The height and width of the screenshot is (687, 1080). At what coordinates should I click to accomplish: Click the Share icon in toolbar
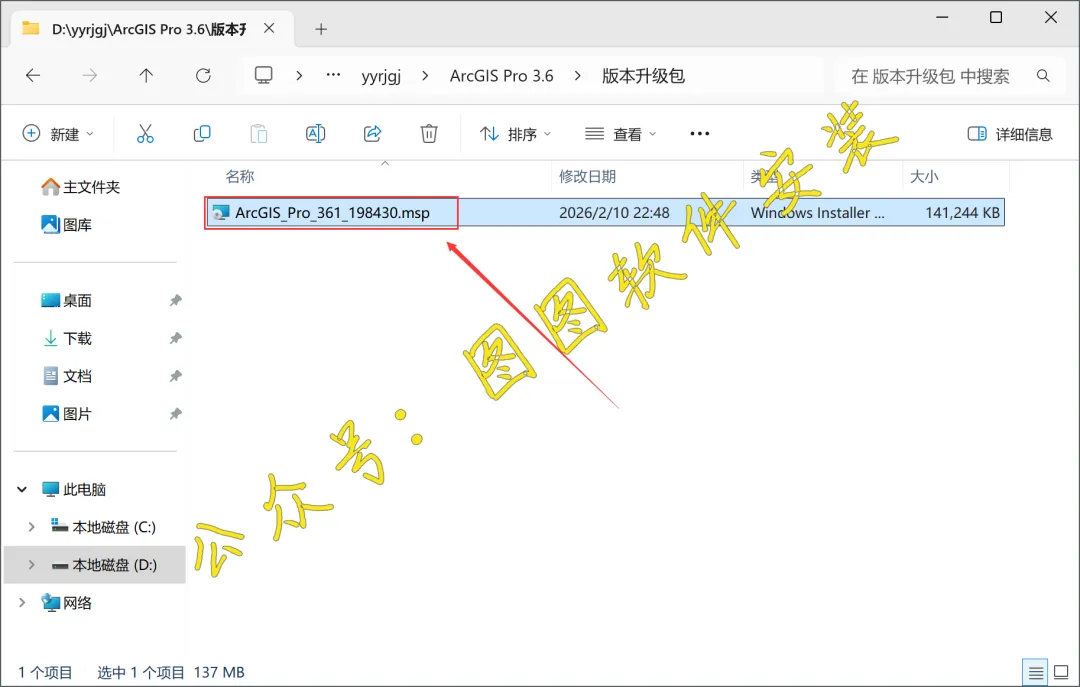click(x=373, y=134)
